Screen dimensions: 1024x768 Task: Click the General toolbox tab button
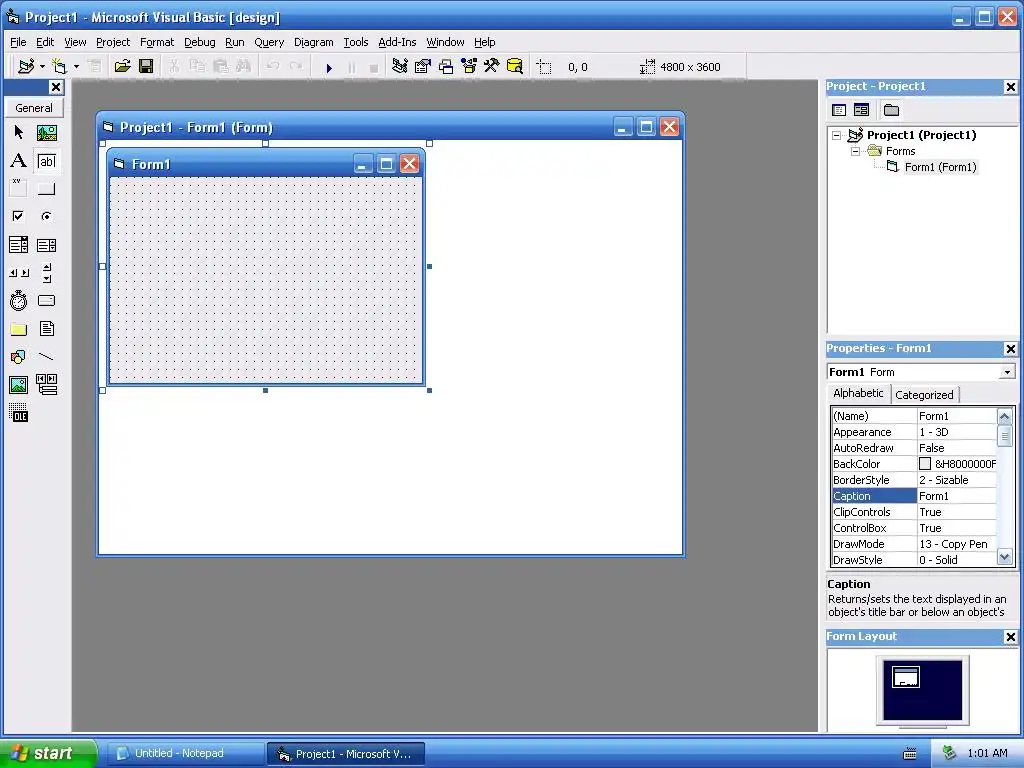(34, 108)
